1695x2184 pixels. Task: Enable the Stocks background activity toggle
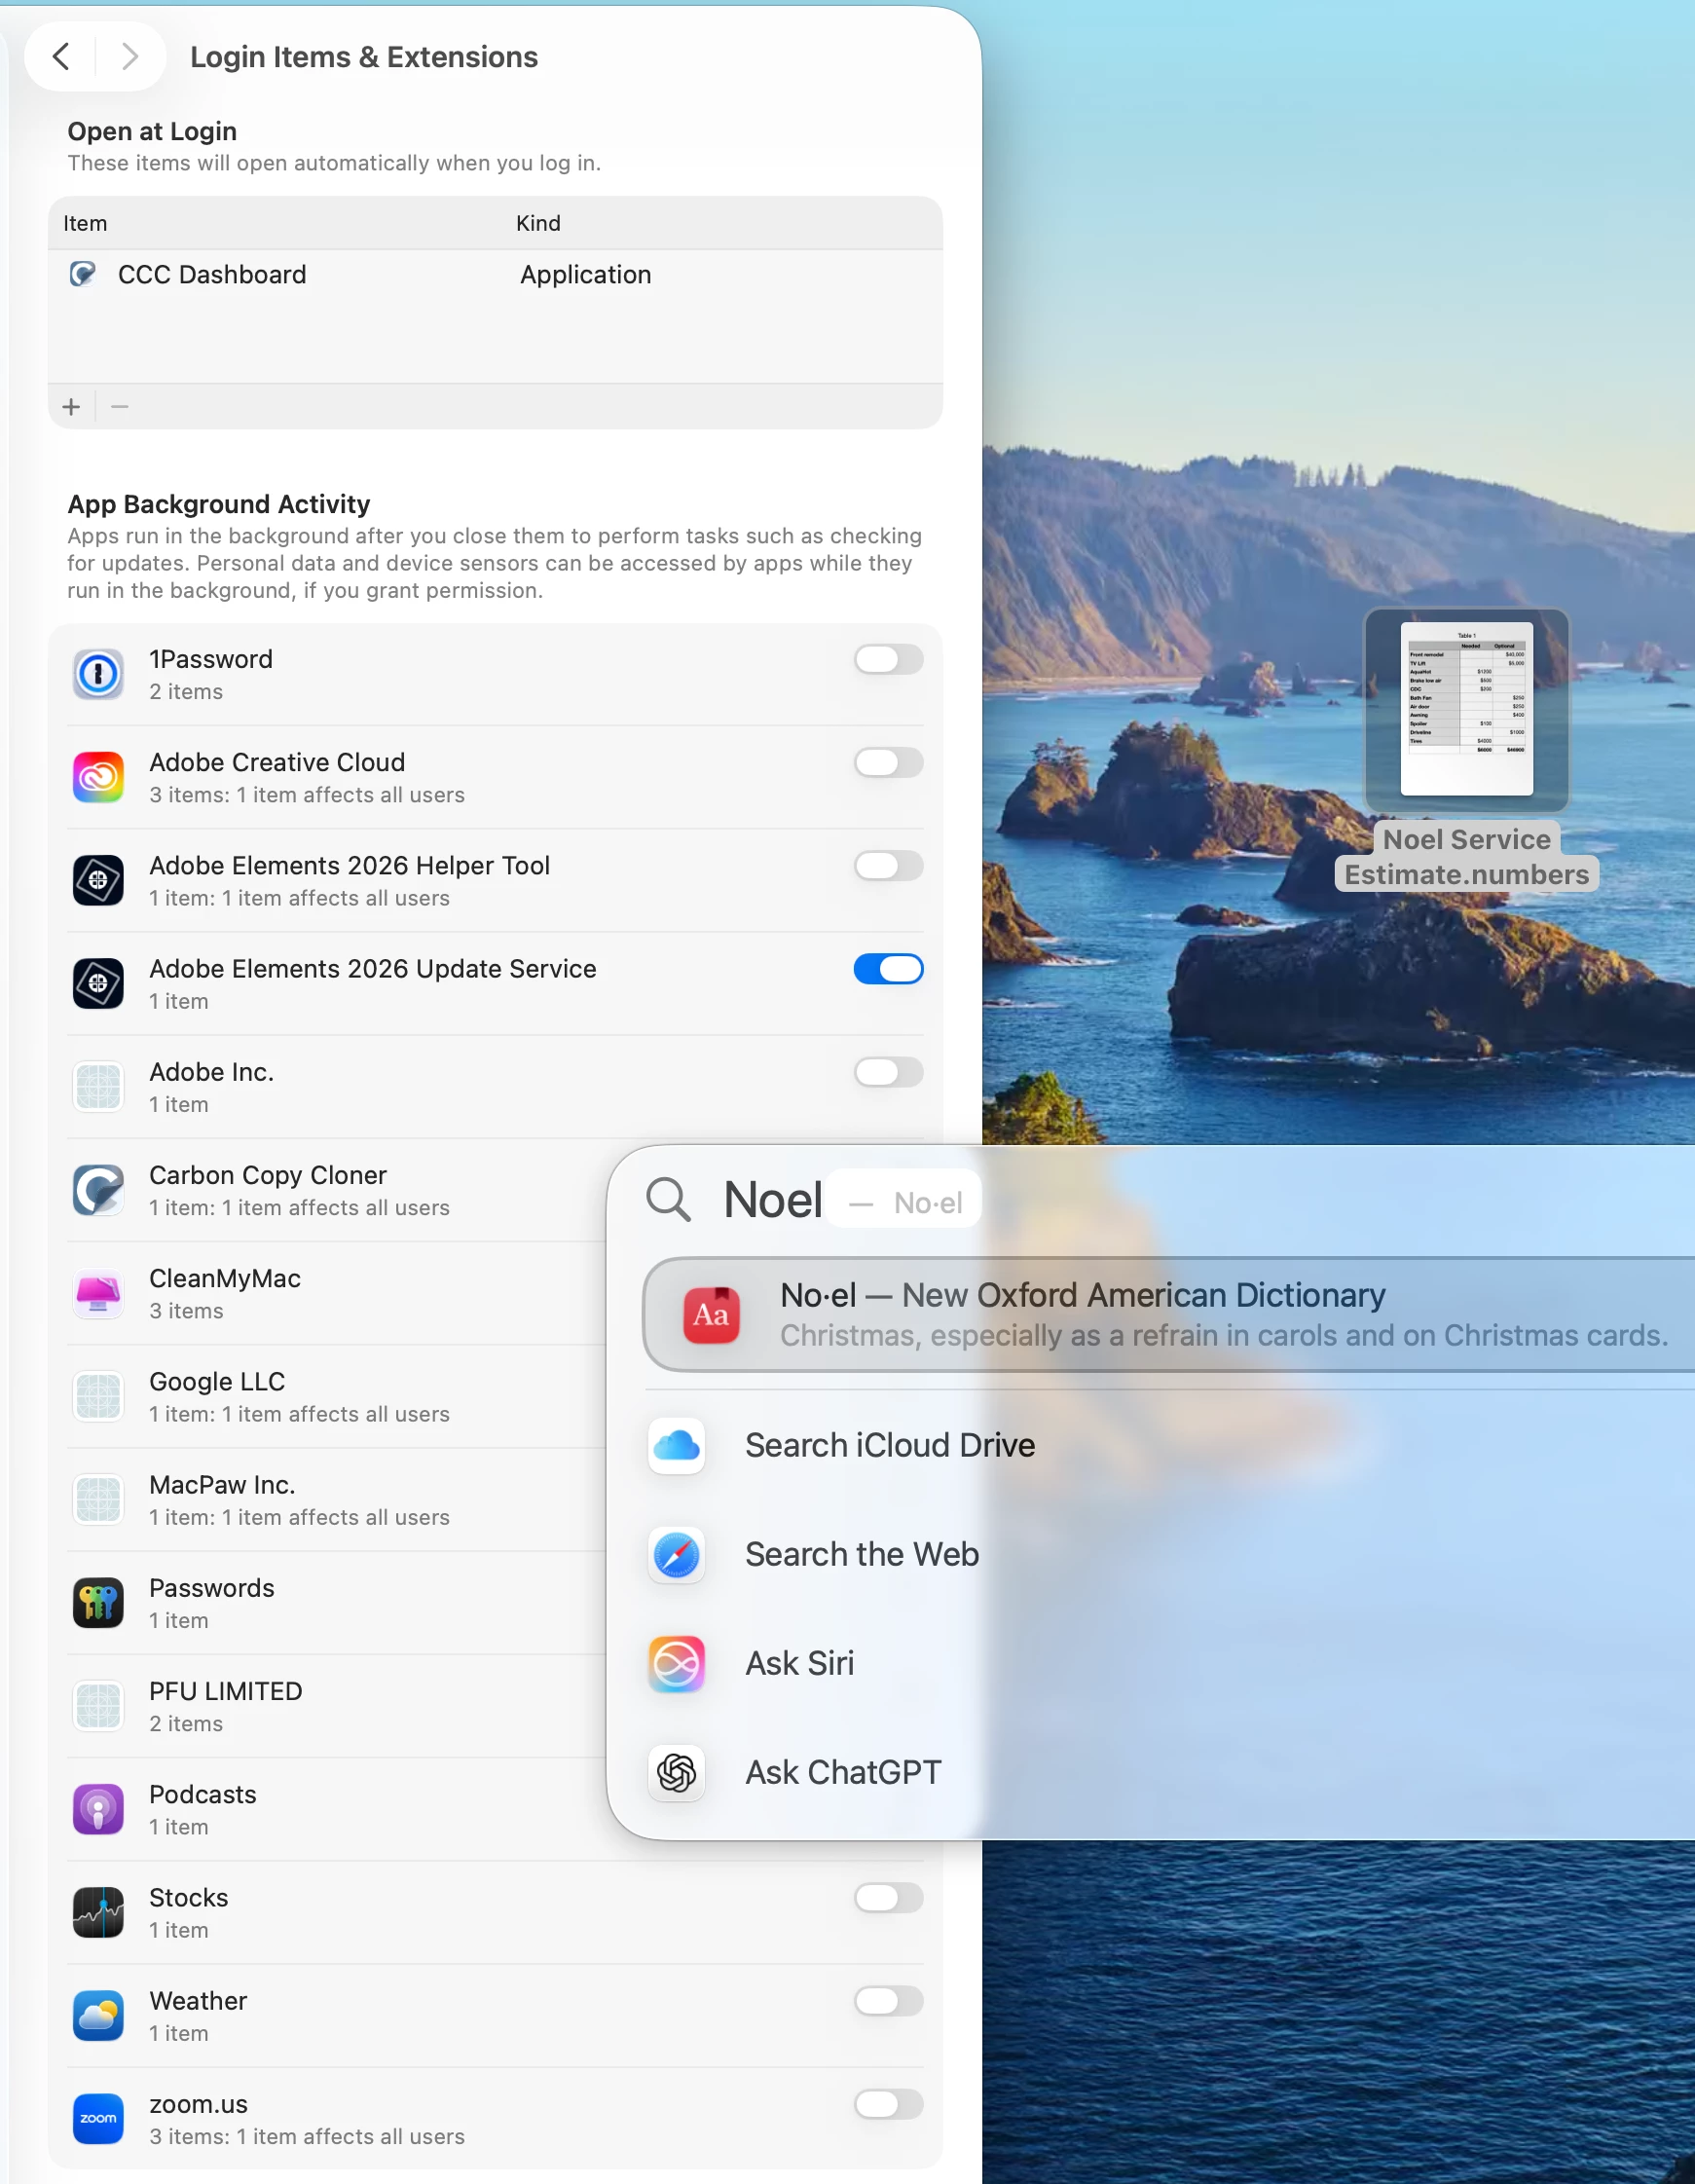[x=888, y=1897]
